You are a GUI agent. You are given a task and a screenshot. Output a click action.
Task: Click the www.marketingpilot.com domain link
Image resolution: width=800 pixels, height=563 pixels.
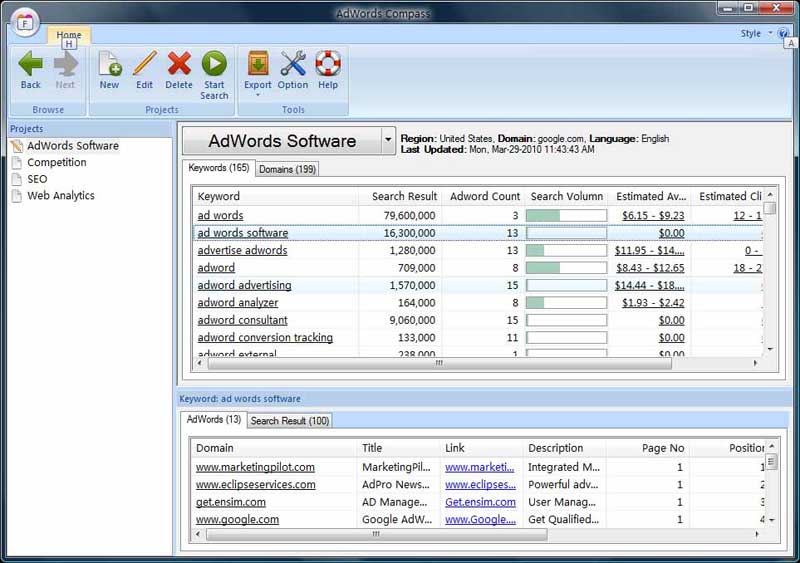coord(255,467)
